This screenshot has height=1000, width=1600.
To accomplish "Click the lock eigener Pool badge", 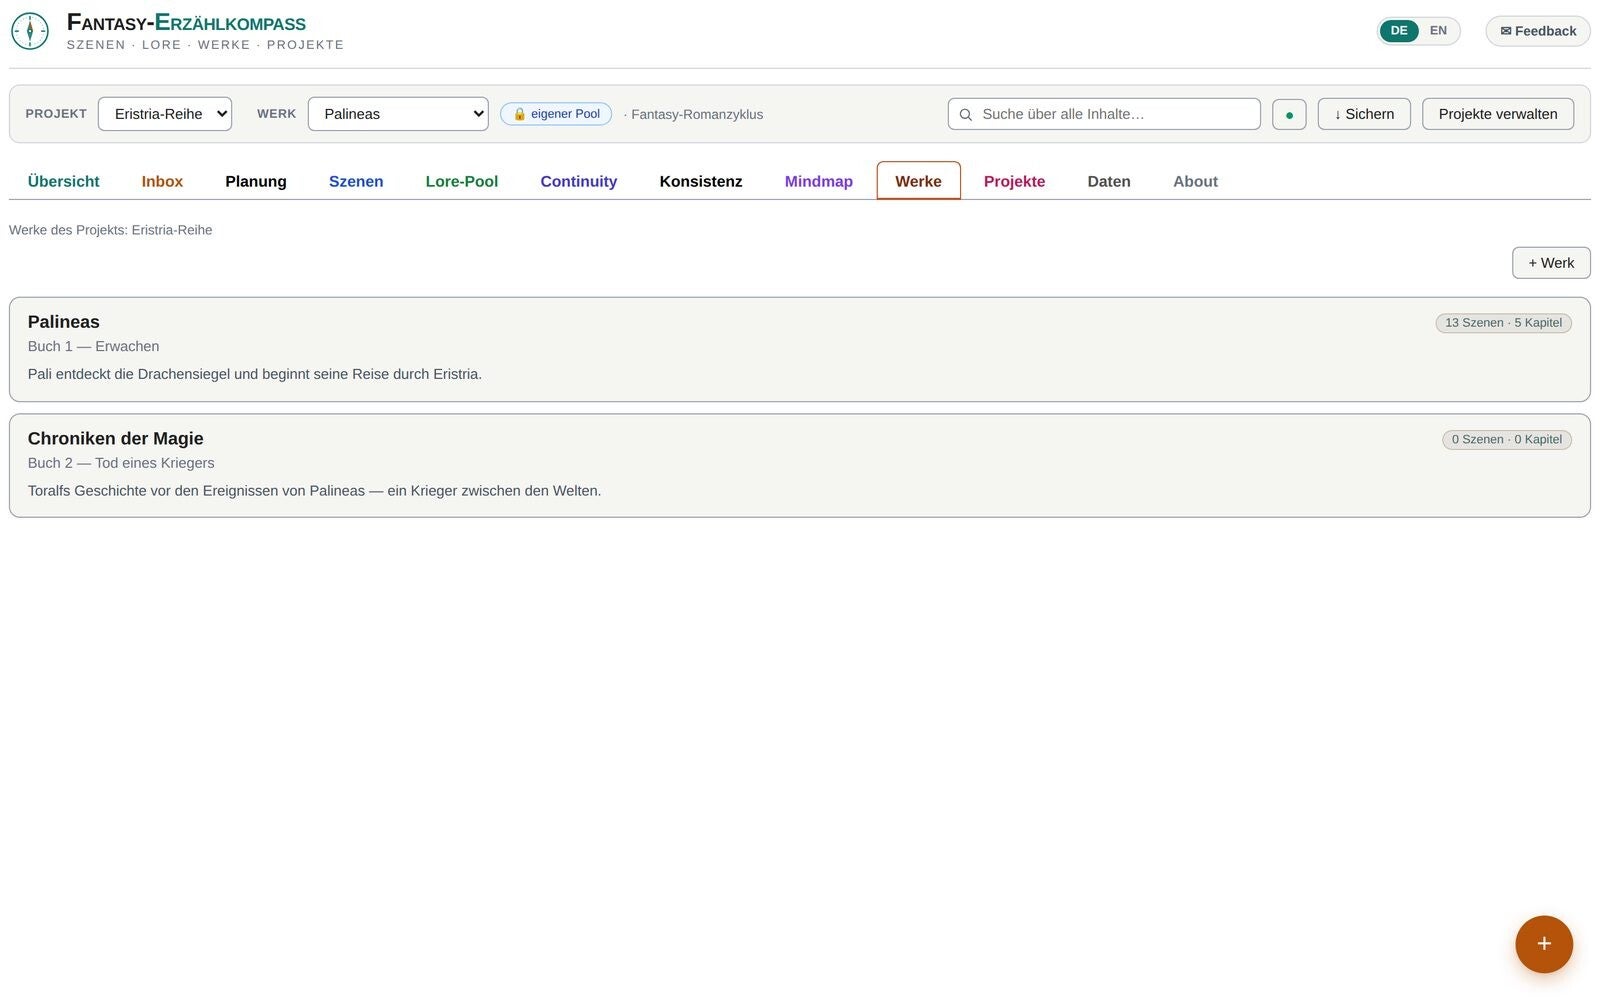I will pos(556,114).
